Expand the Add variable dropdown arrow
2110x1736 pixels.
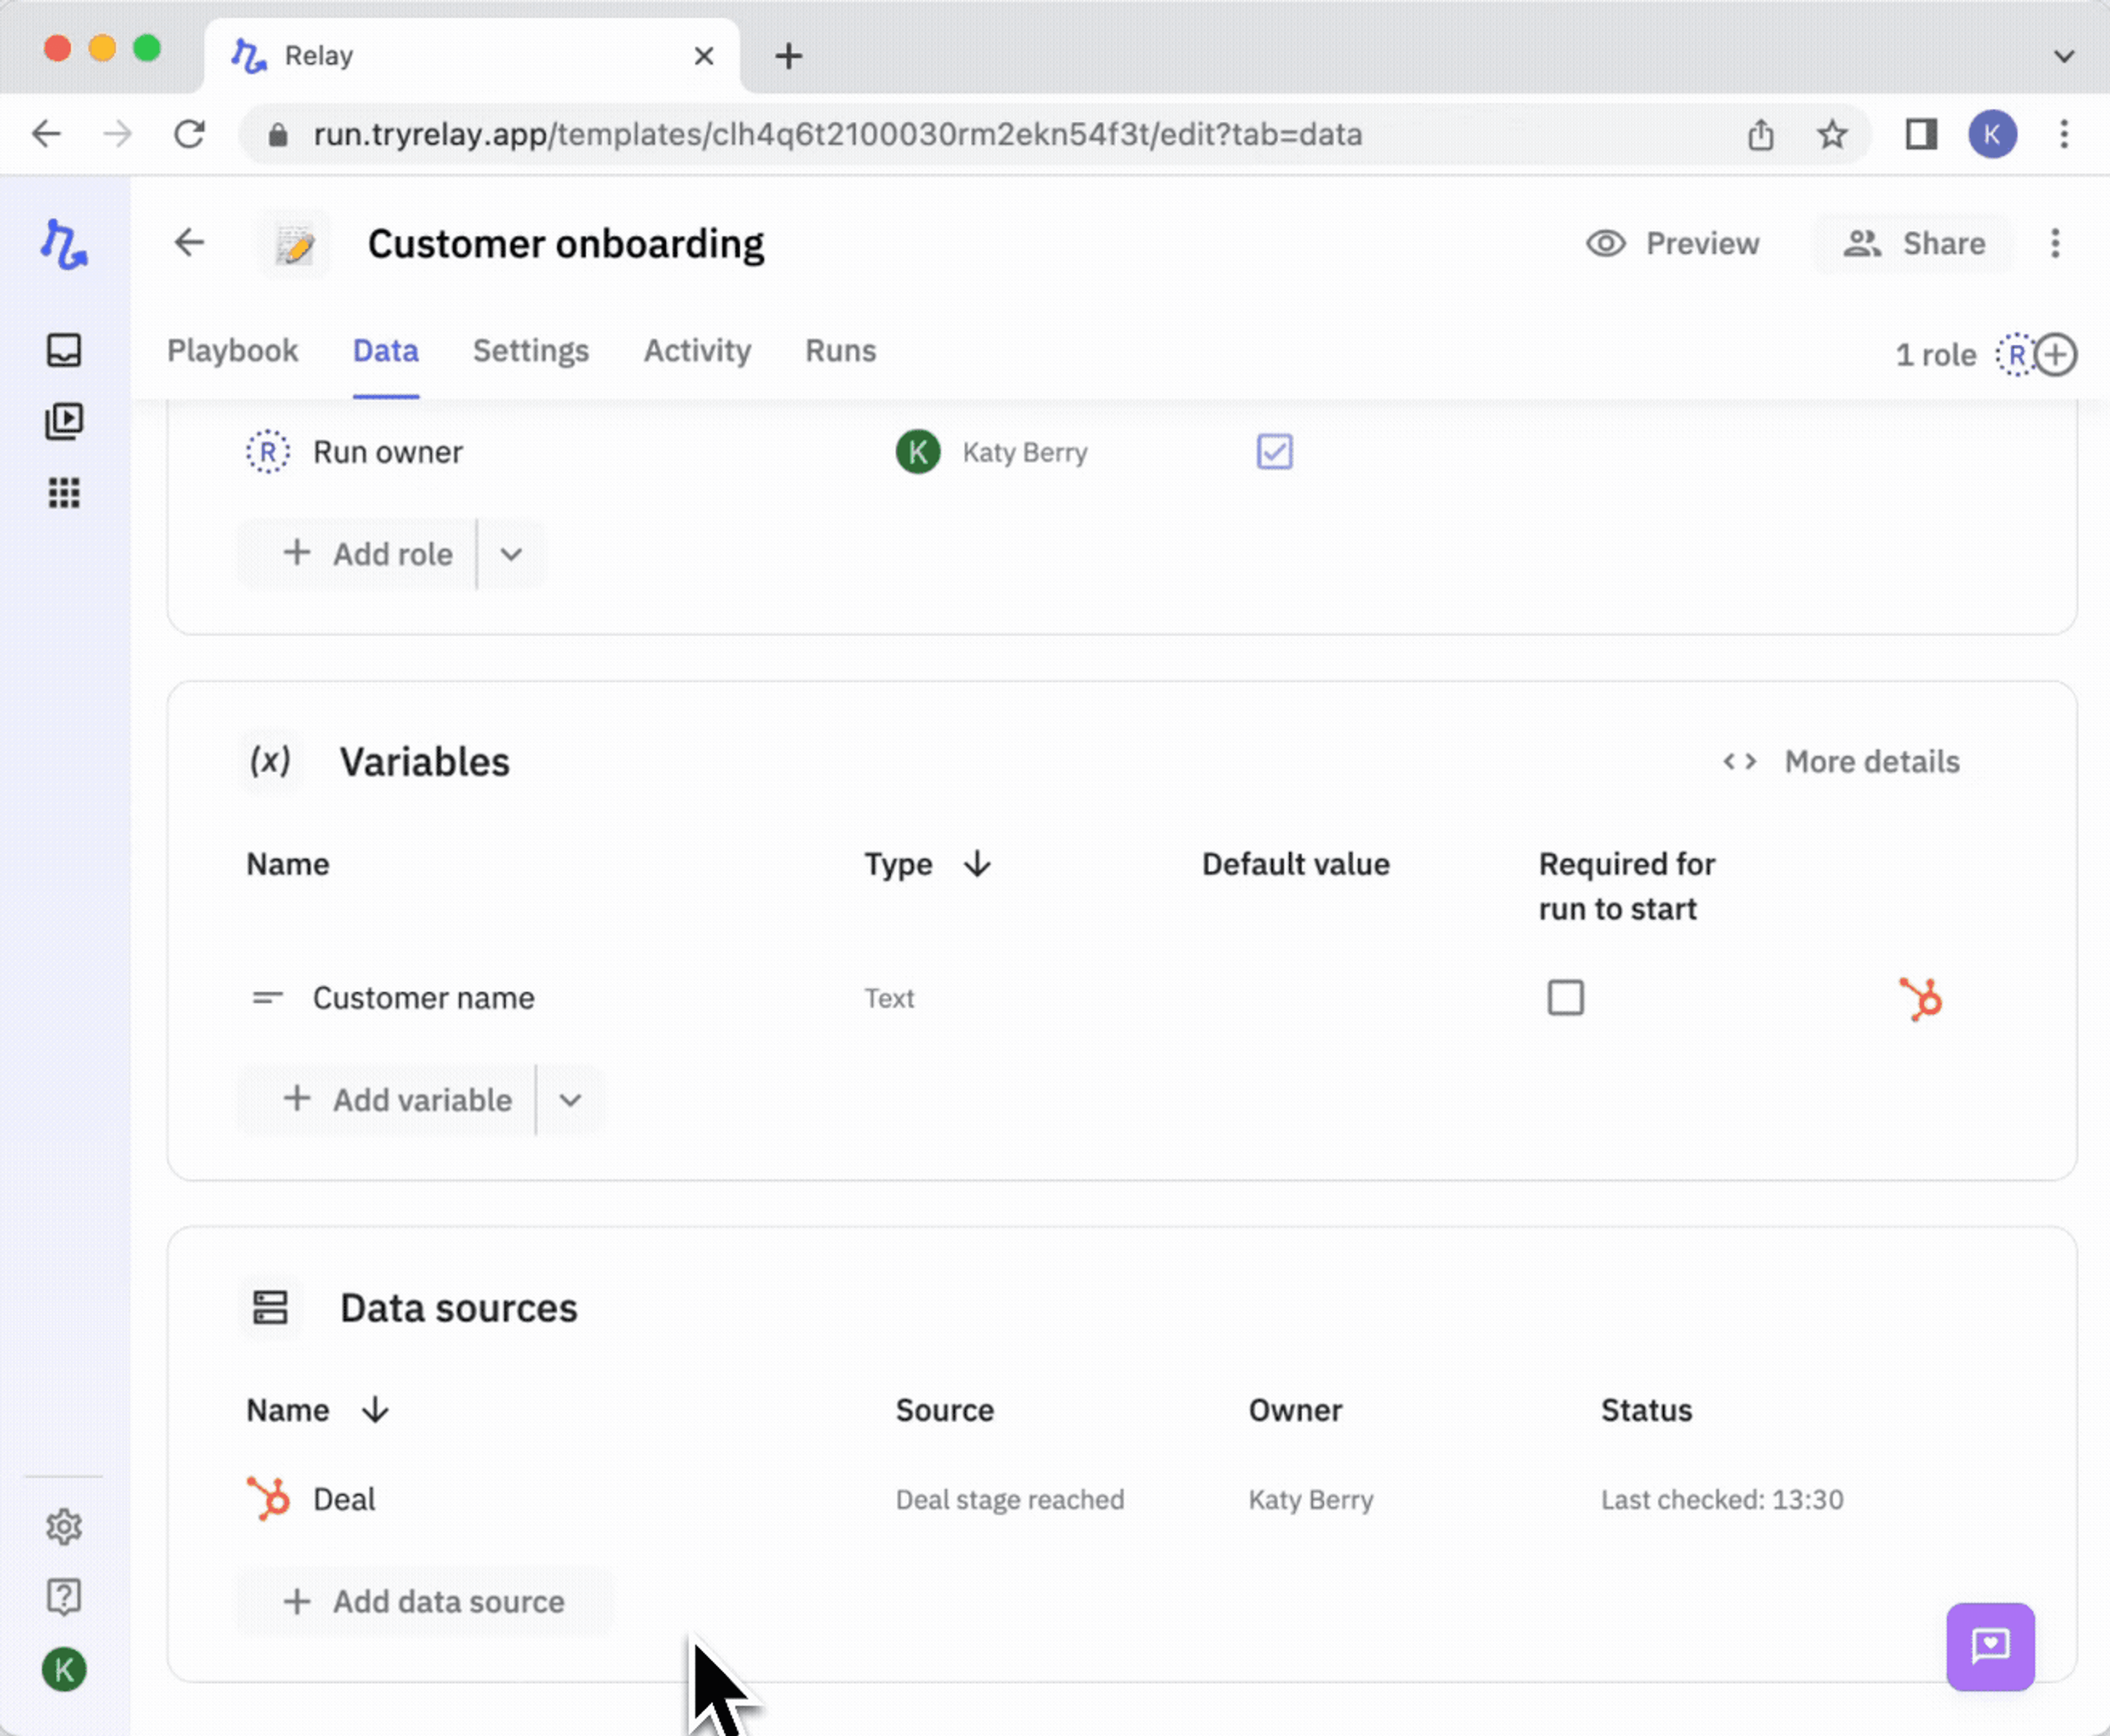pos(570,1100)
